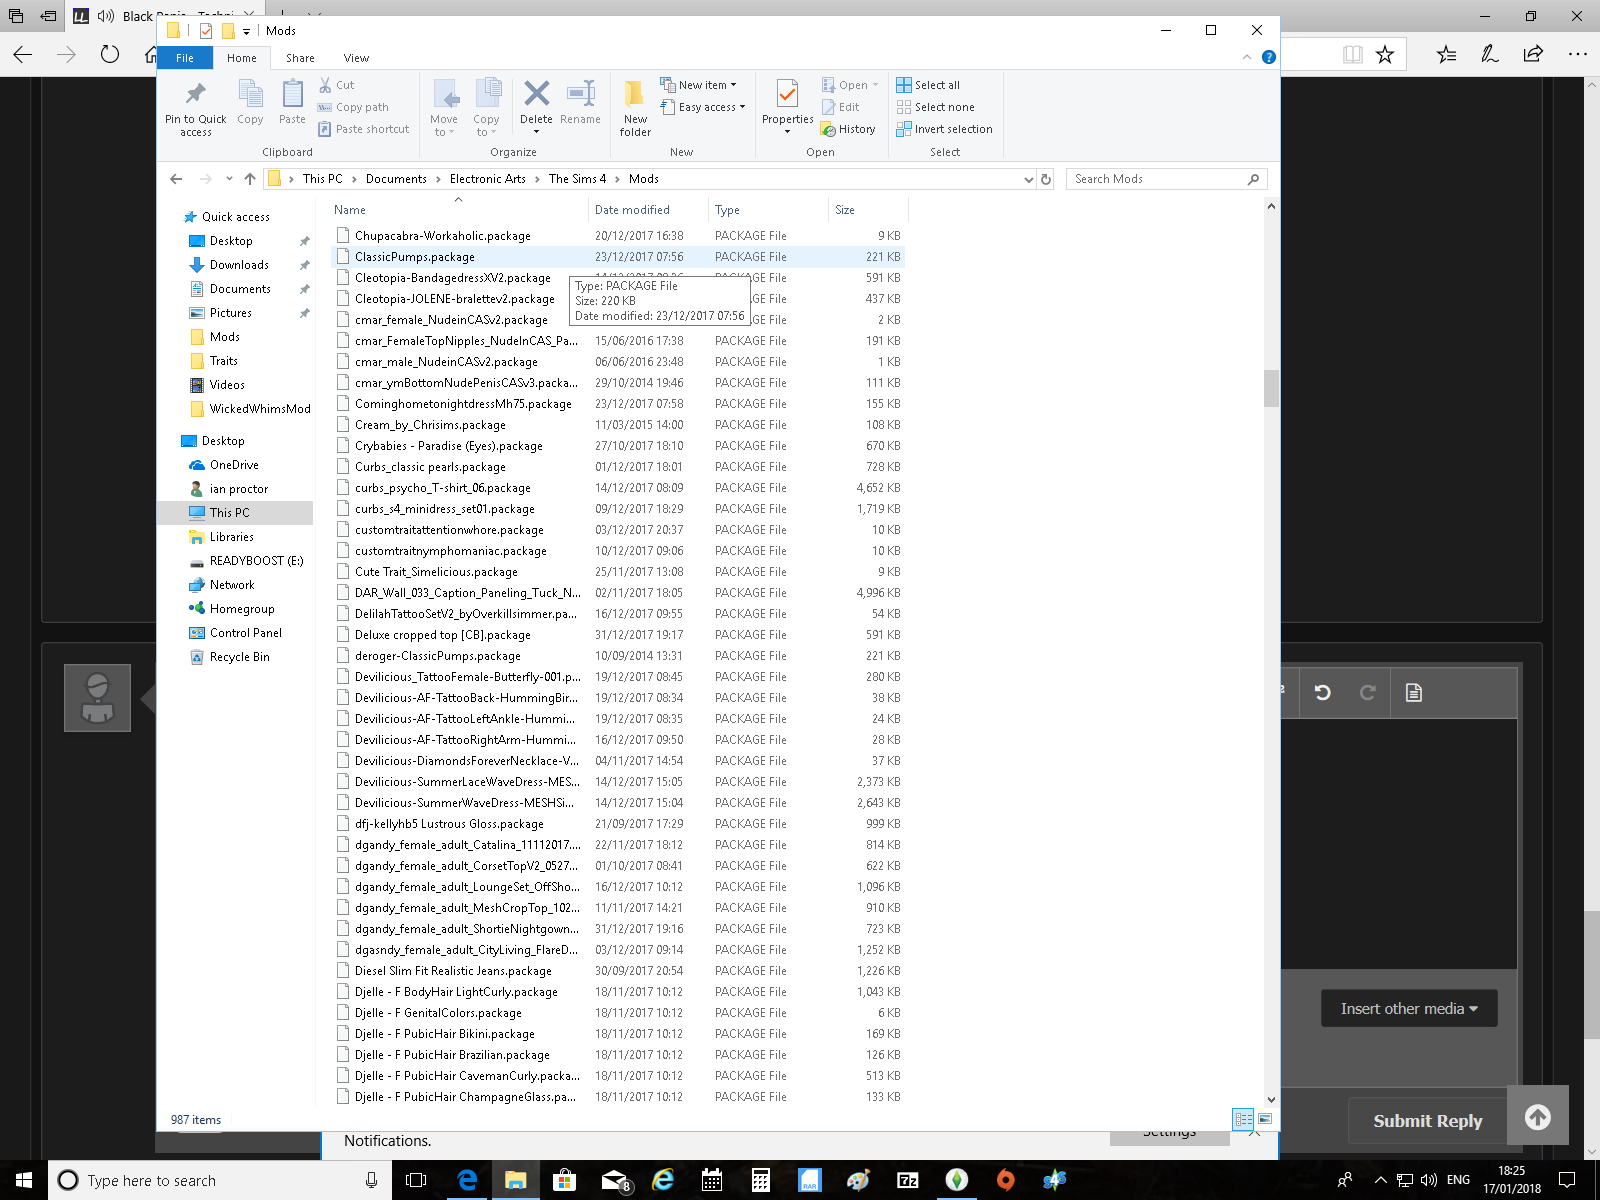The height and width of the screenshot is (1200, 1600).
Task: Delete the selected file
Action: (536, 106)
